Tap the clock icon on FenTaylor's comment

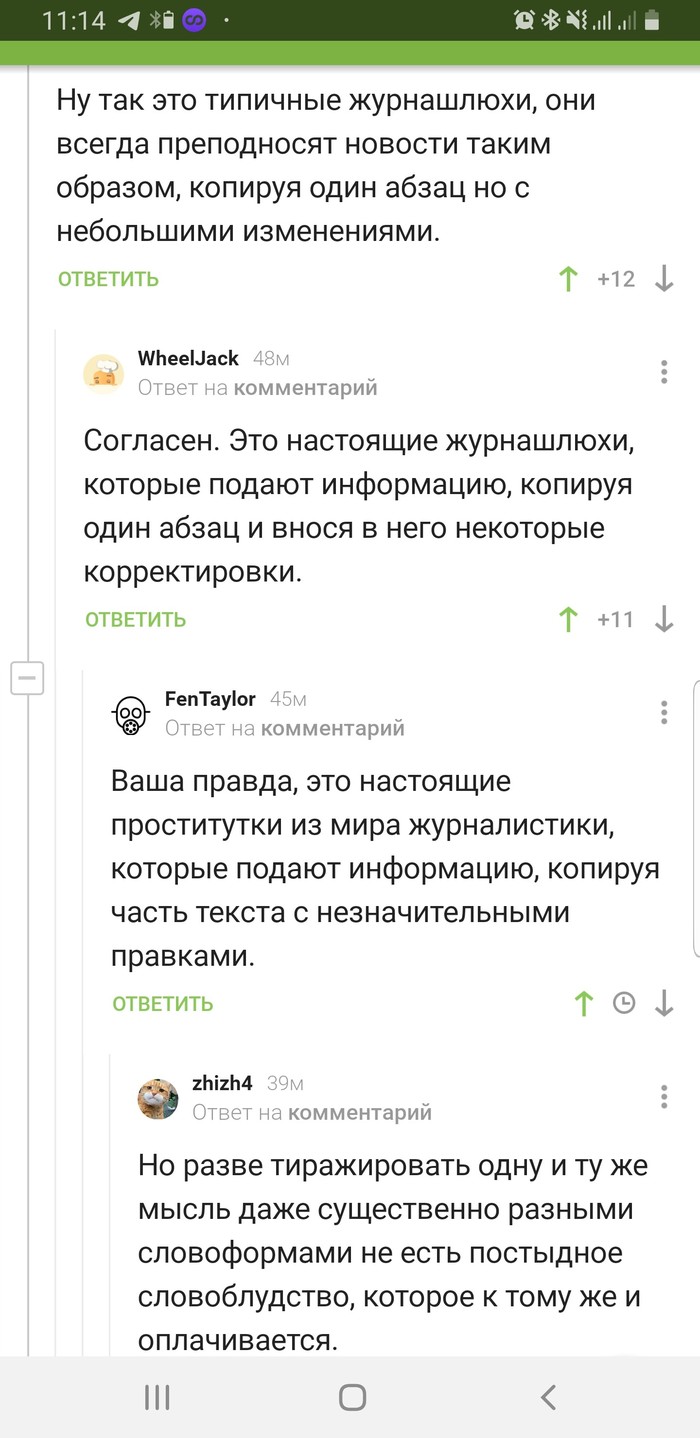624,1003
